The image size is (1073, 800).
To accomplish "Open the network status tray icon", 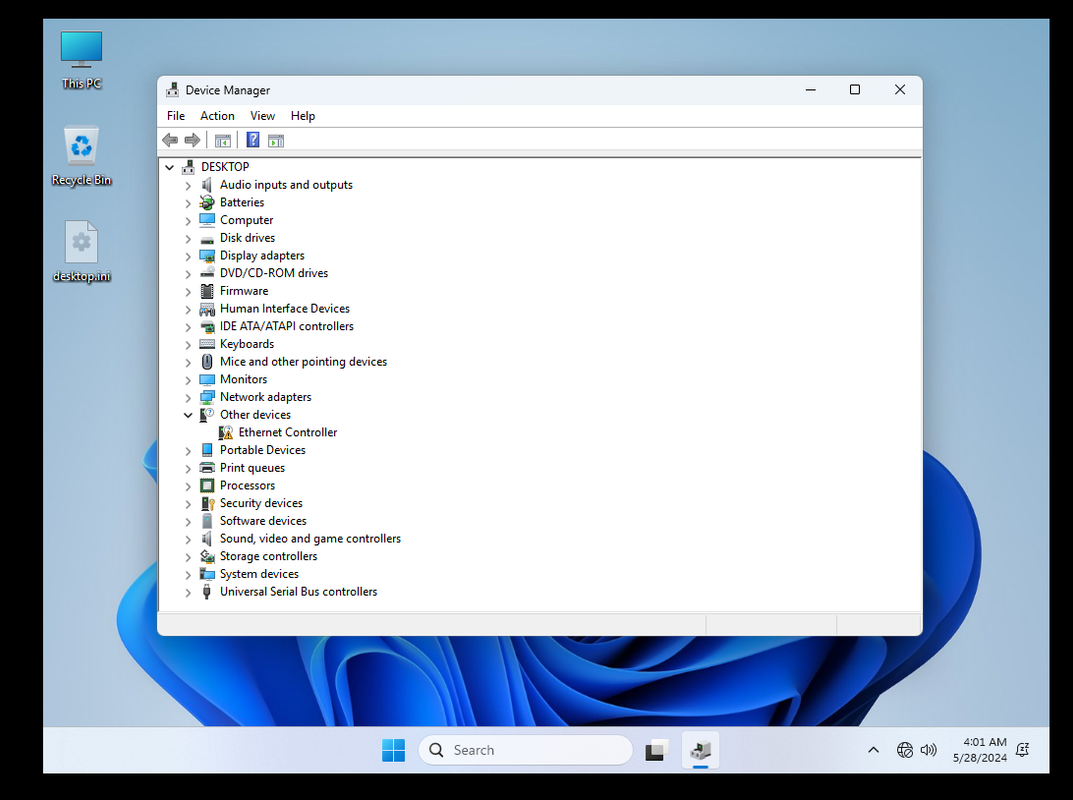I will (x=905, y=750).
